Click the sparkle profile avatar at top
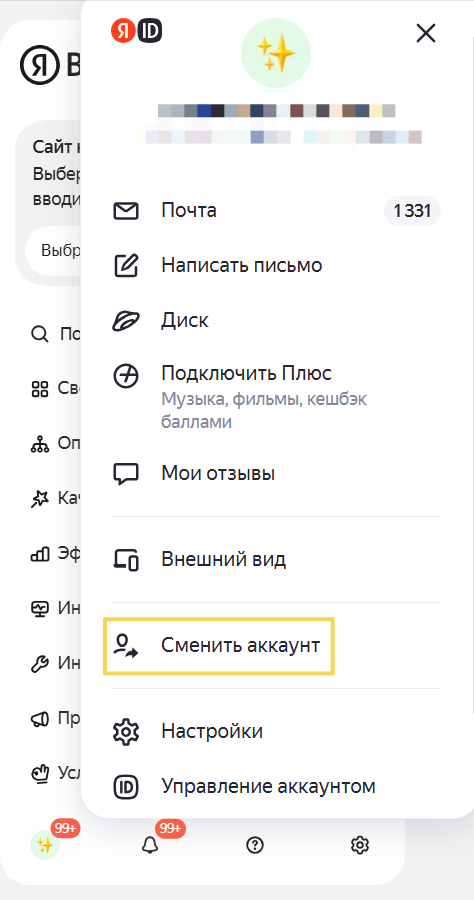 point(276,55)
